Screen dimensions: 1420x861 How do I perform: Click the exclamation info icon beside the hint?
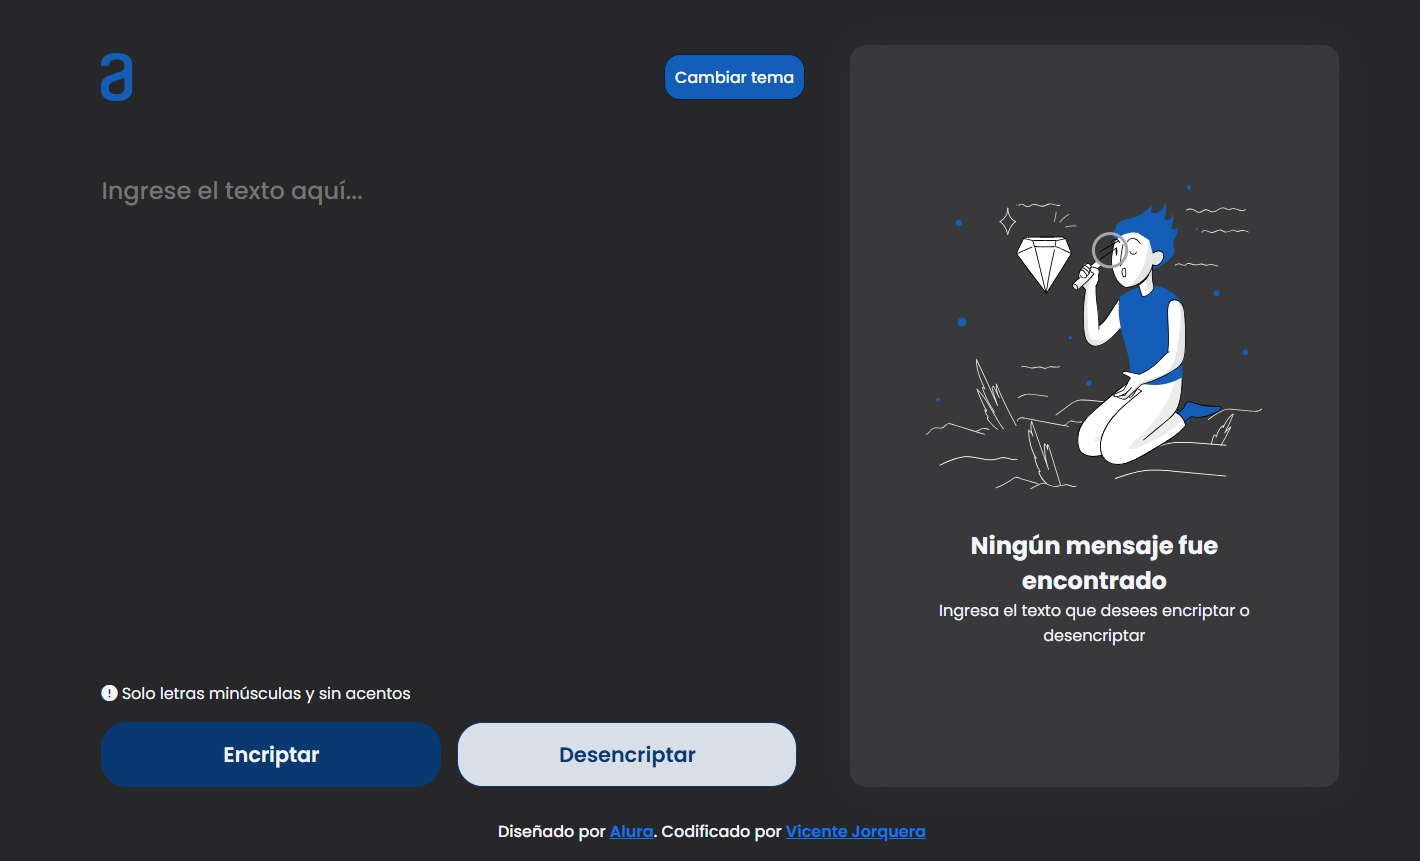point(109,692)
